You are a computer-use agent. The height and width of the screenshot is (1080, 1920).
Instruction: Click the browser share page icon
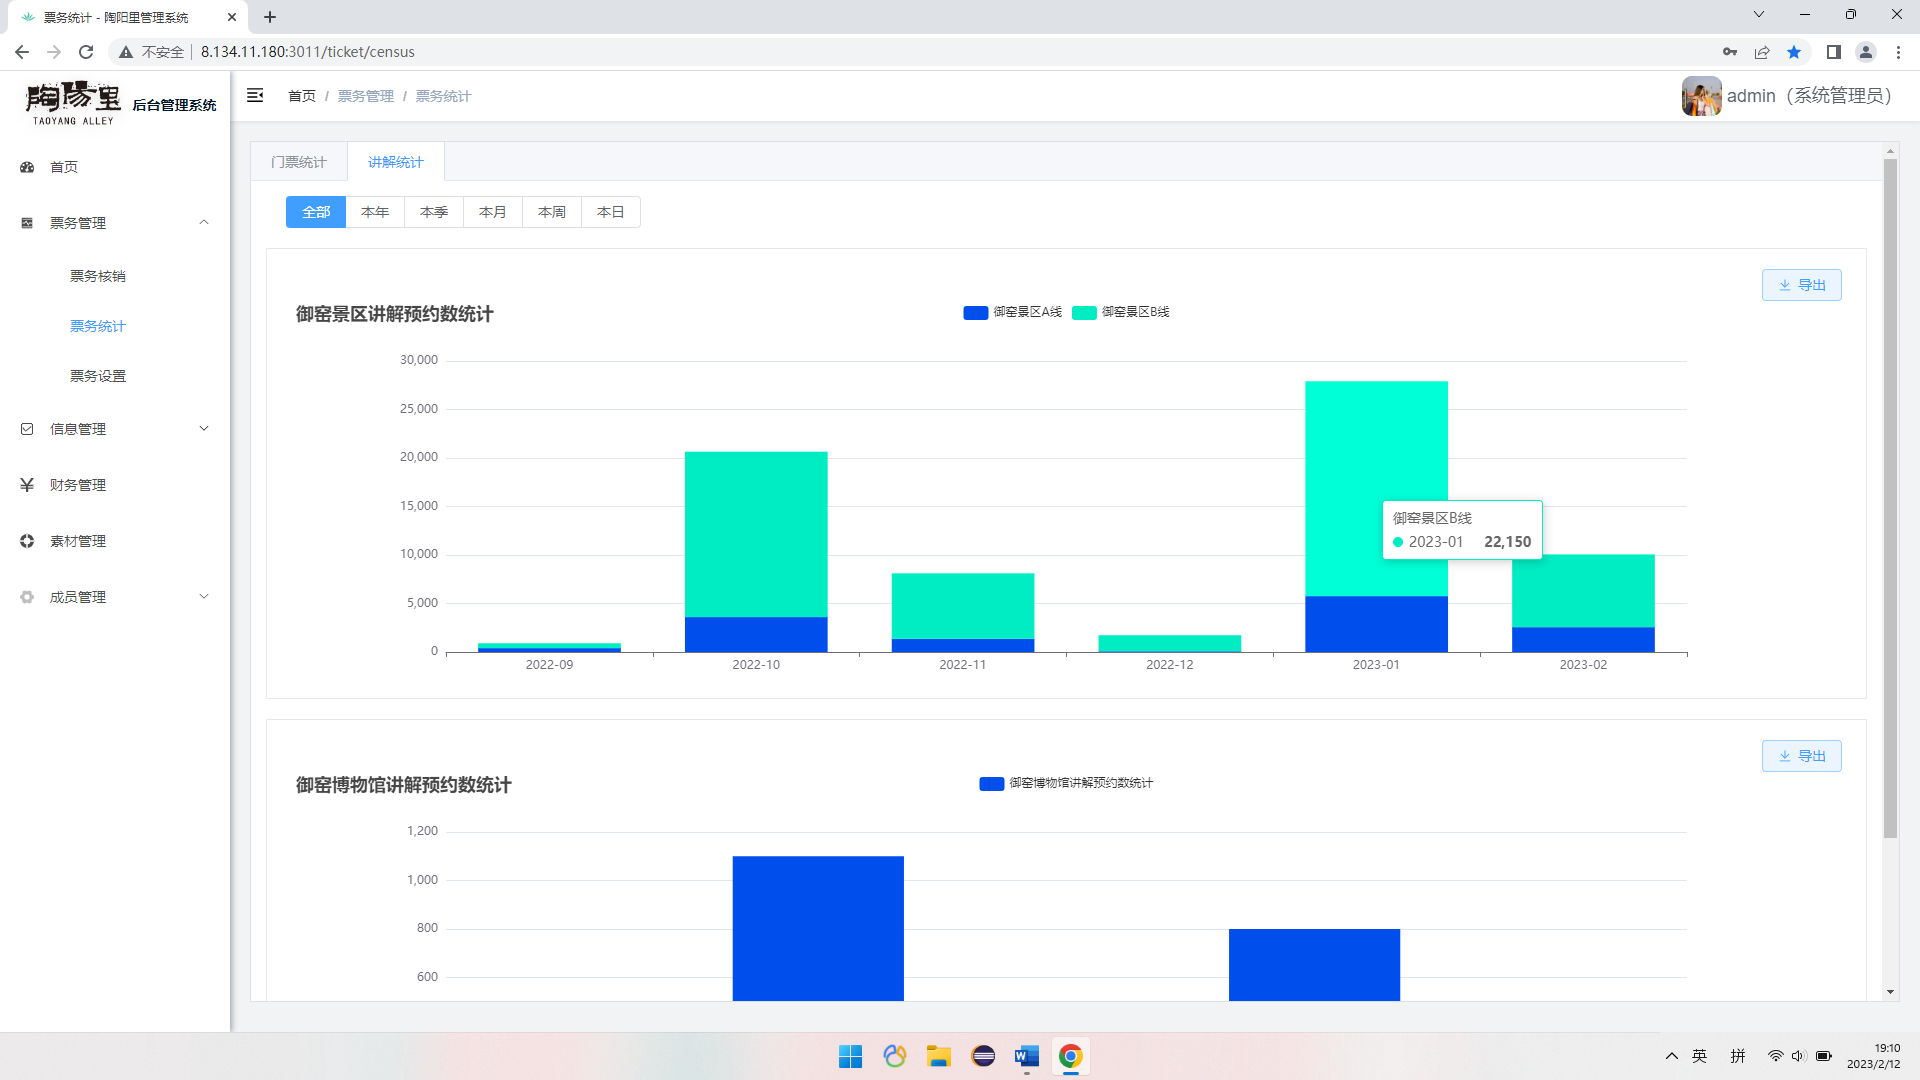[x=1762, y=52]
